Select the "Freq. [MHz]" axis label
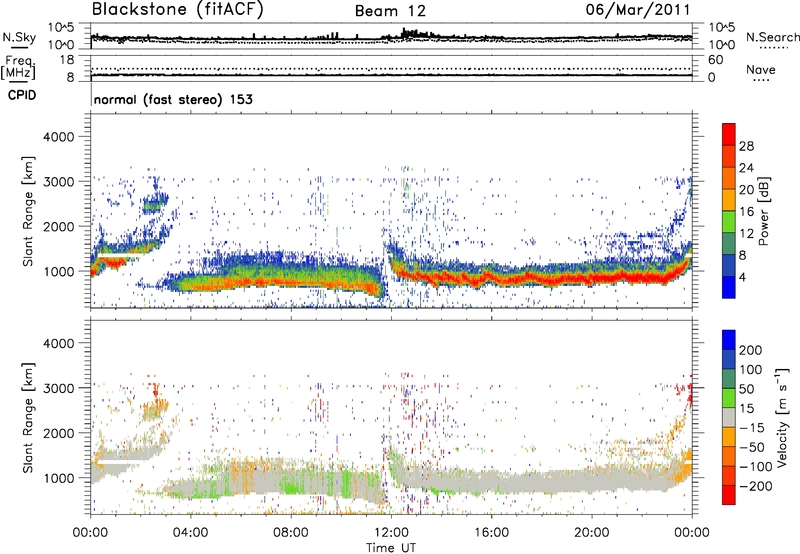 [x=18, y=67]
